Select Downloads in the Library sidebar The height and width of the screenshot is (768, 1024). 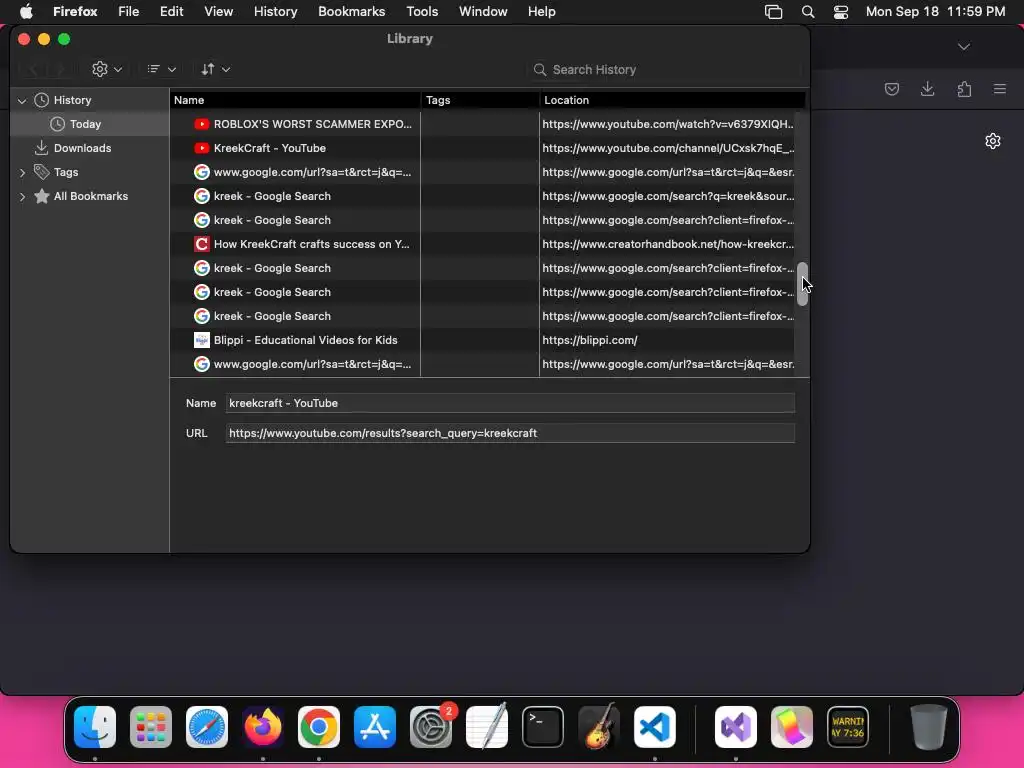click(x=82, y=148)
